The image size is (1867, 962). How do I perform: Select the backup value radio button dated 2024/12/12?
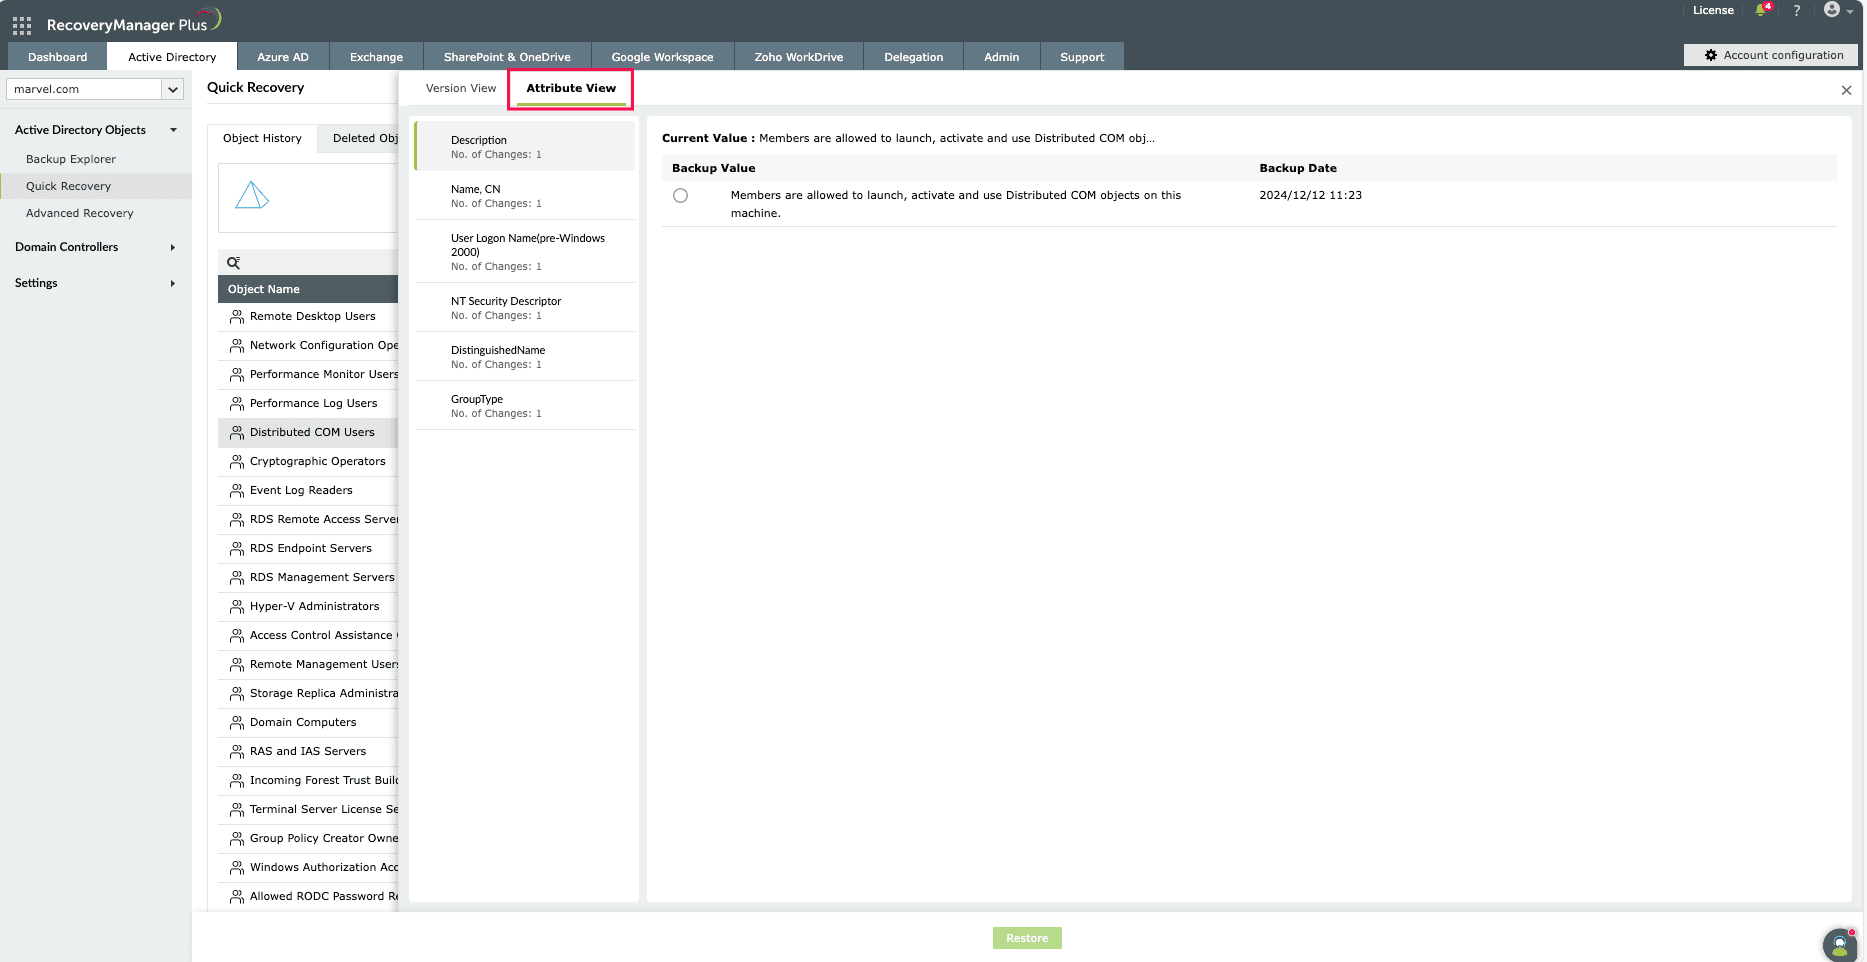(x=681, y=196)
